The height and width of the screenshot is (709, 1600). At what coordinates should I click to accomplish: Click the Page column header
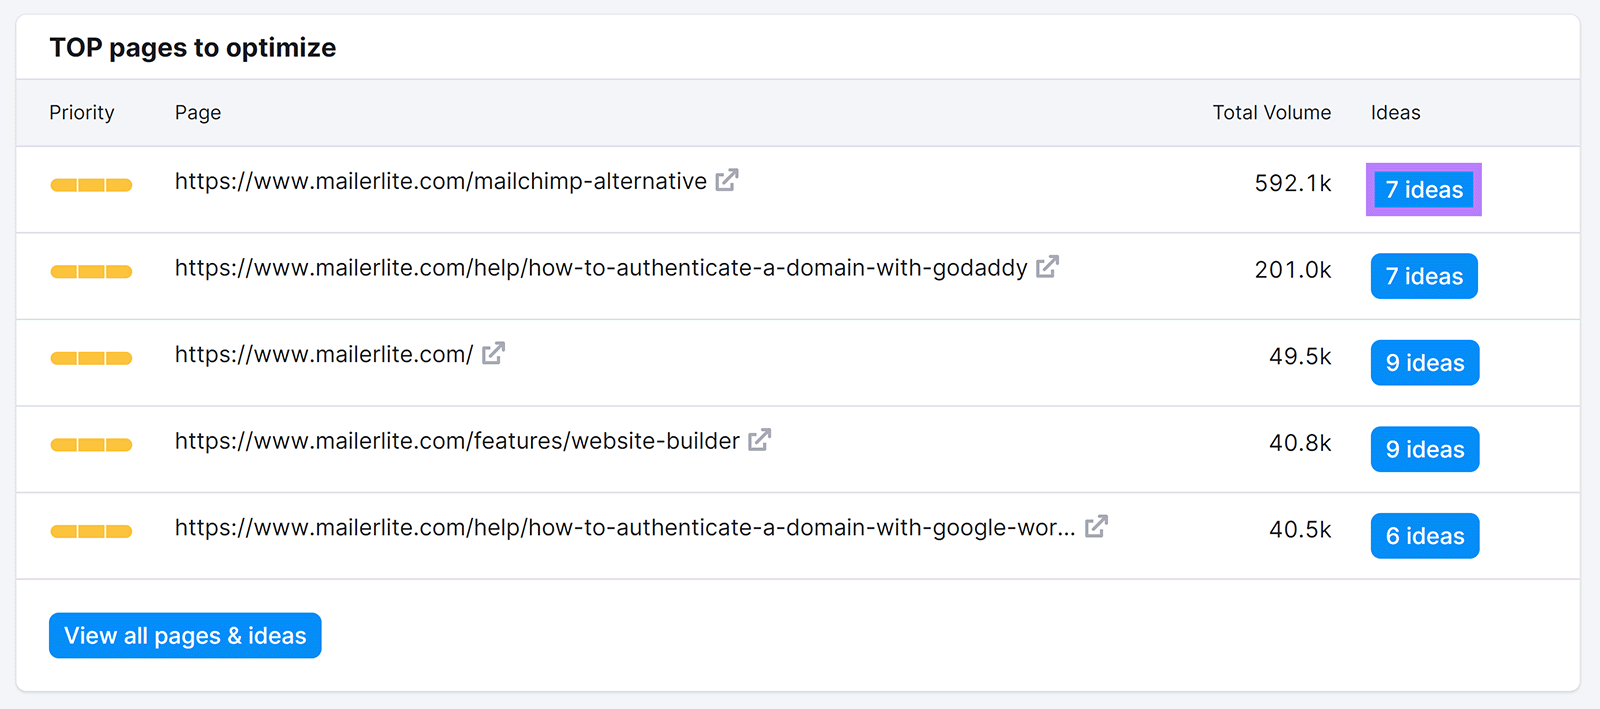pos(198,113)
